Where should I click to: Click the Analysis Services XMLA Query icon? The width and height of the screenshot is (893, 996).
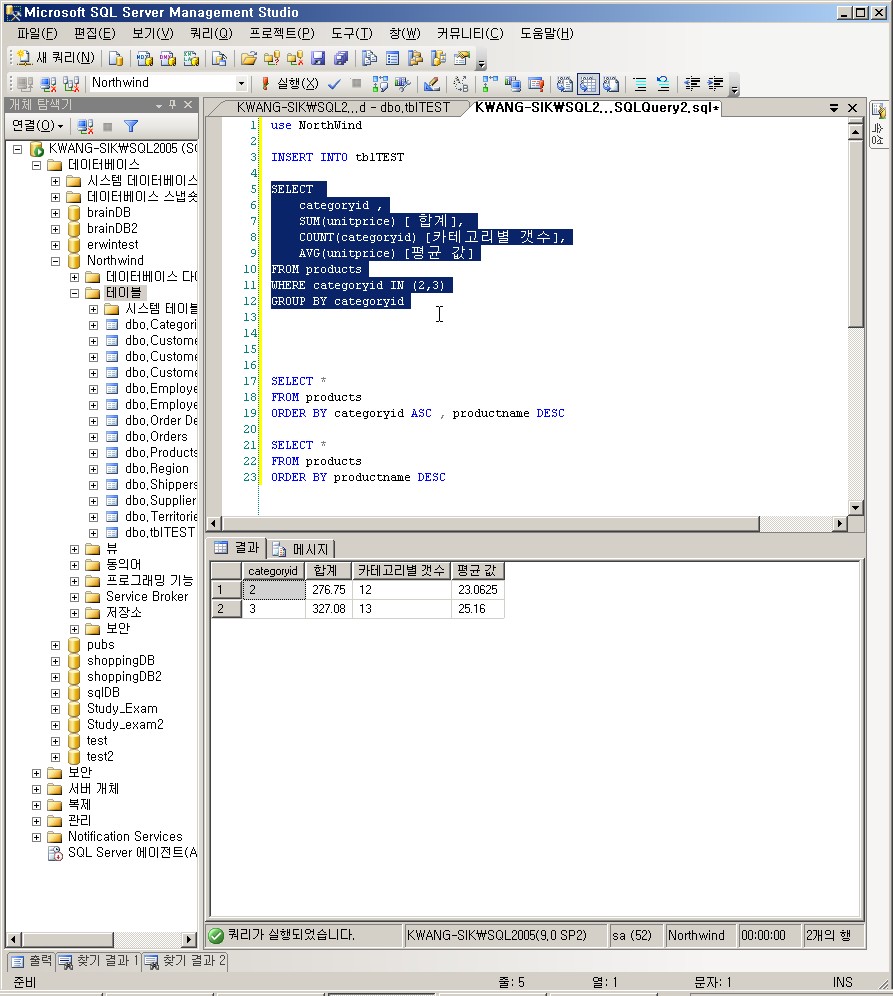click(191, 58)
